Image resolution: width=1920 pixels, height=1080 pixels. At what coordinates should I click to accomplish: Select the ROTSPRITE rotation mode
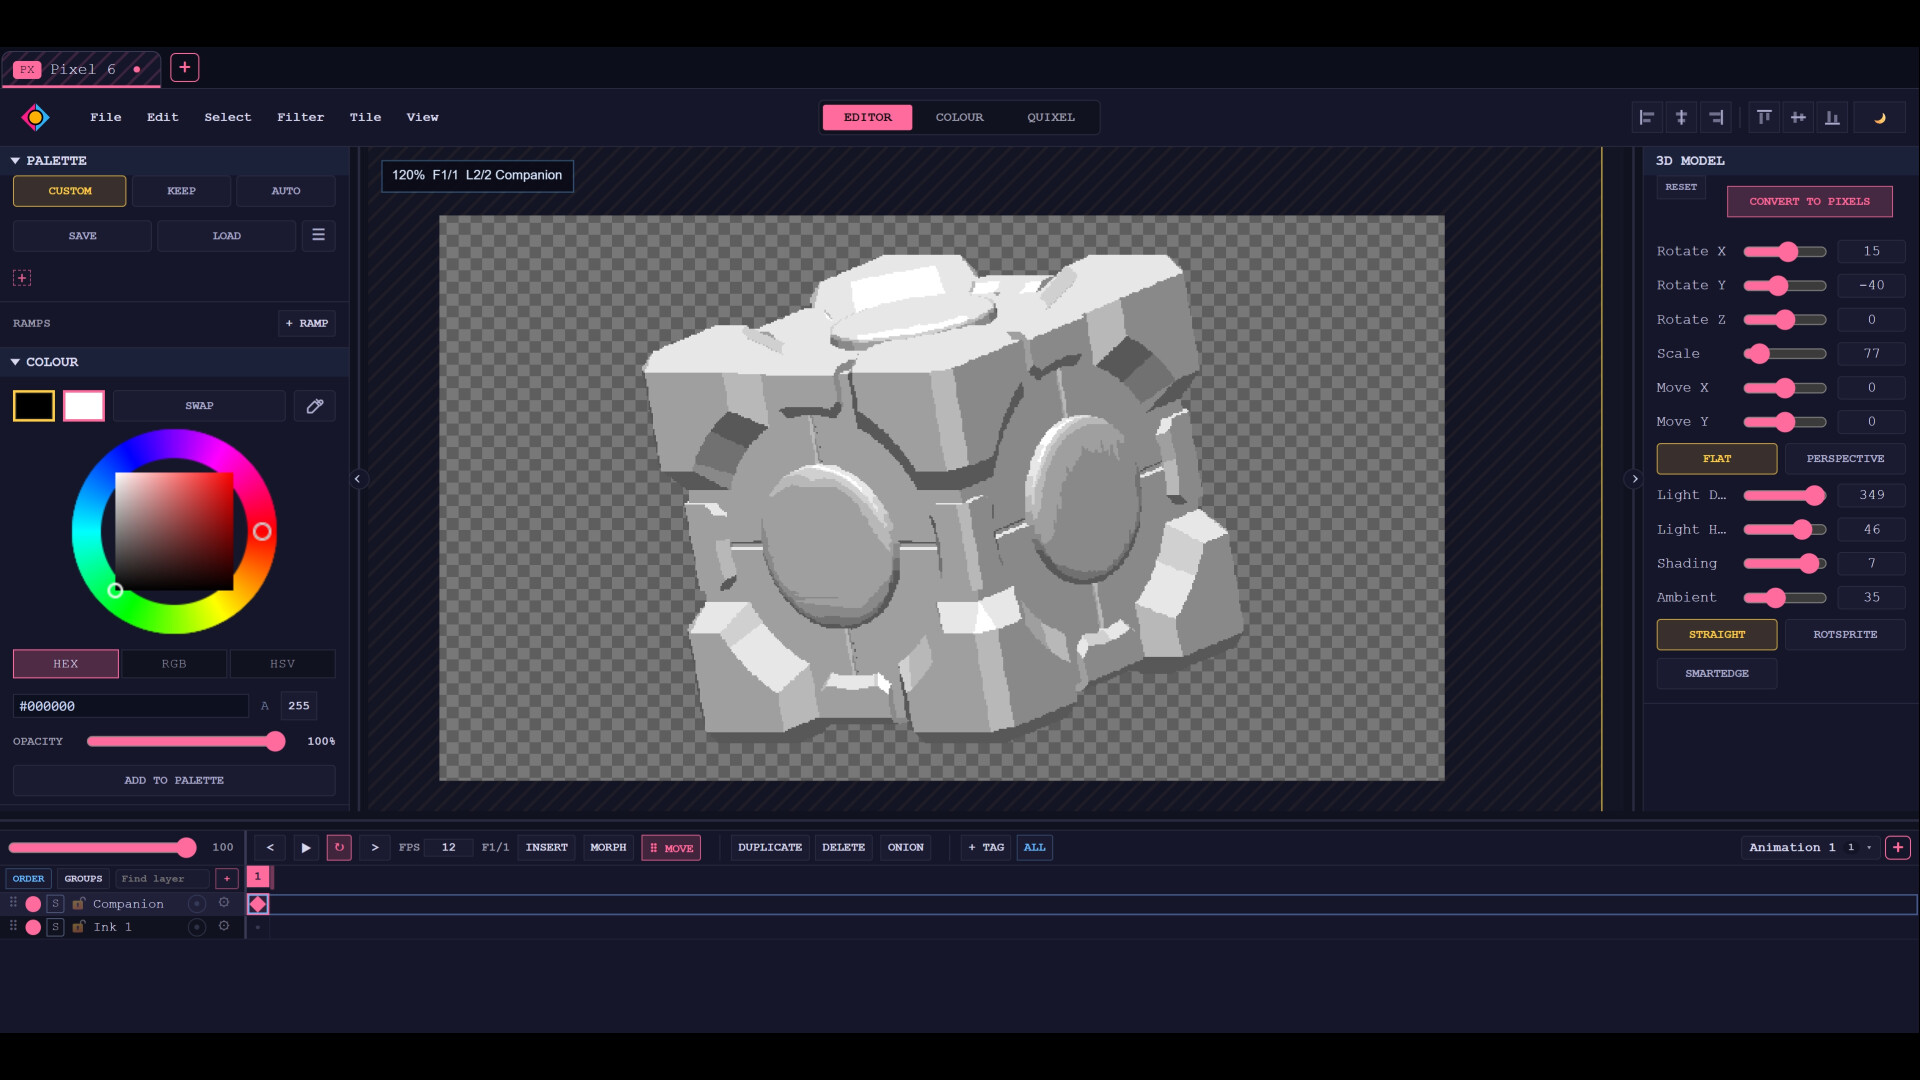(1845, 634)
